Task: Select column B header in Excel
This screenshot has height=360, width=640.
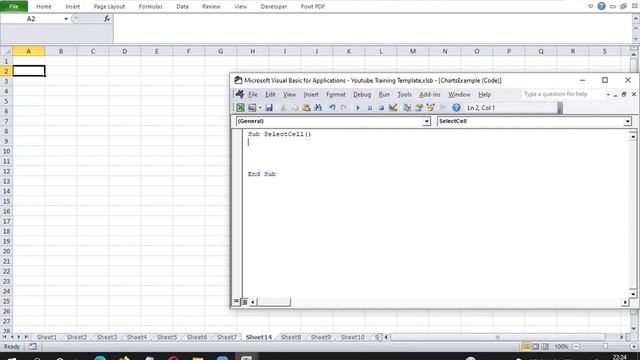Action: [61, 51]
